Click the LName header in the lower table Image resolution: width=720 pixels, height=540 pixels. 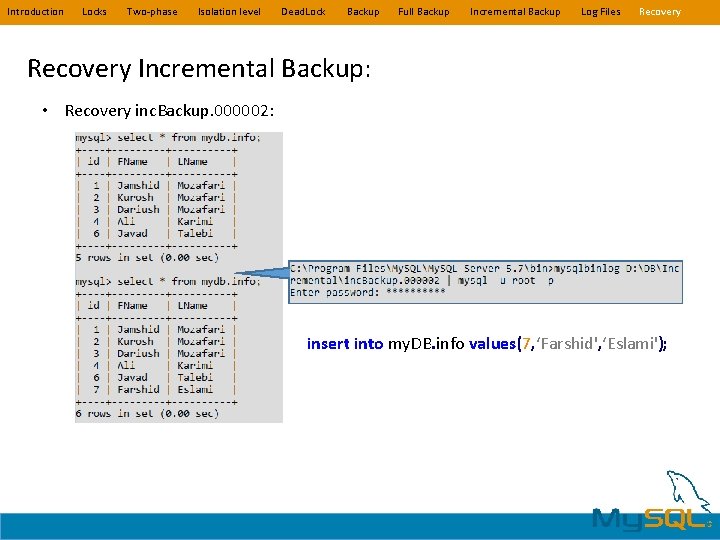point(192,306)
